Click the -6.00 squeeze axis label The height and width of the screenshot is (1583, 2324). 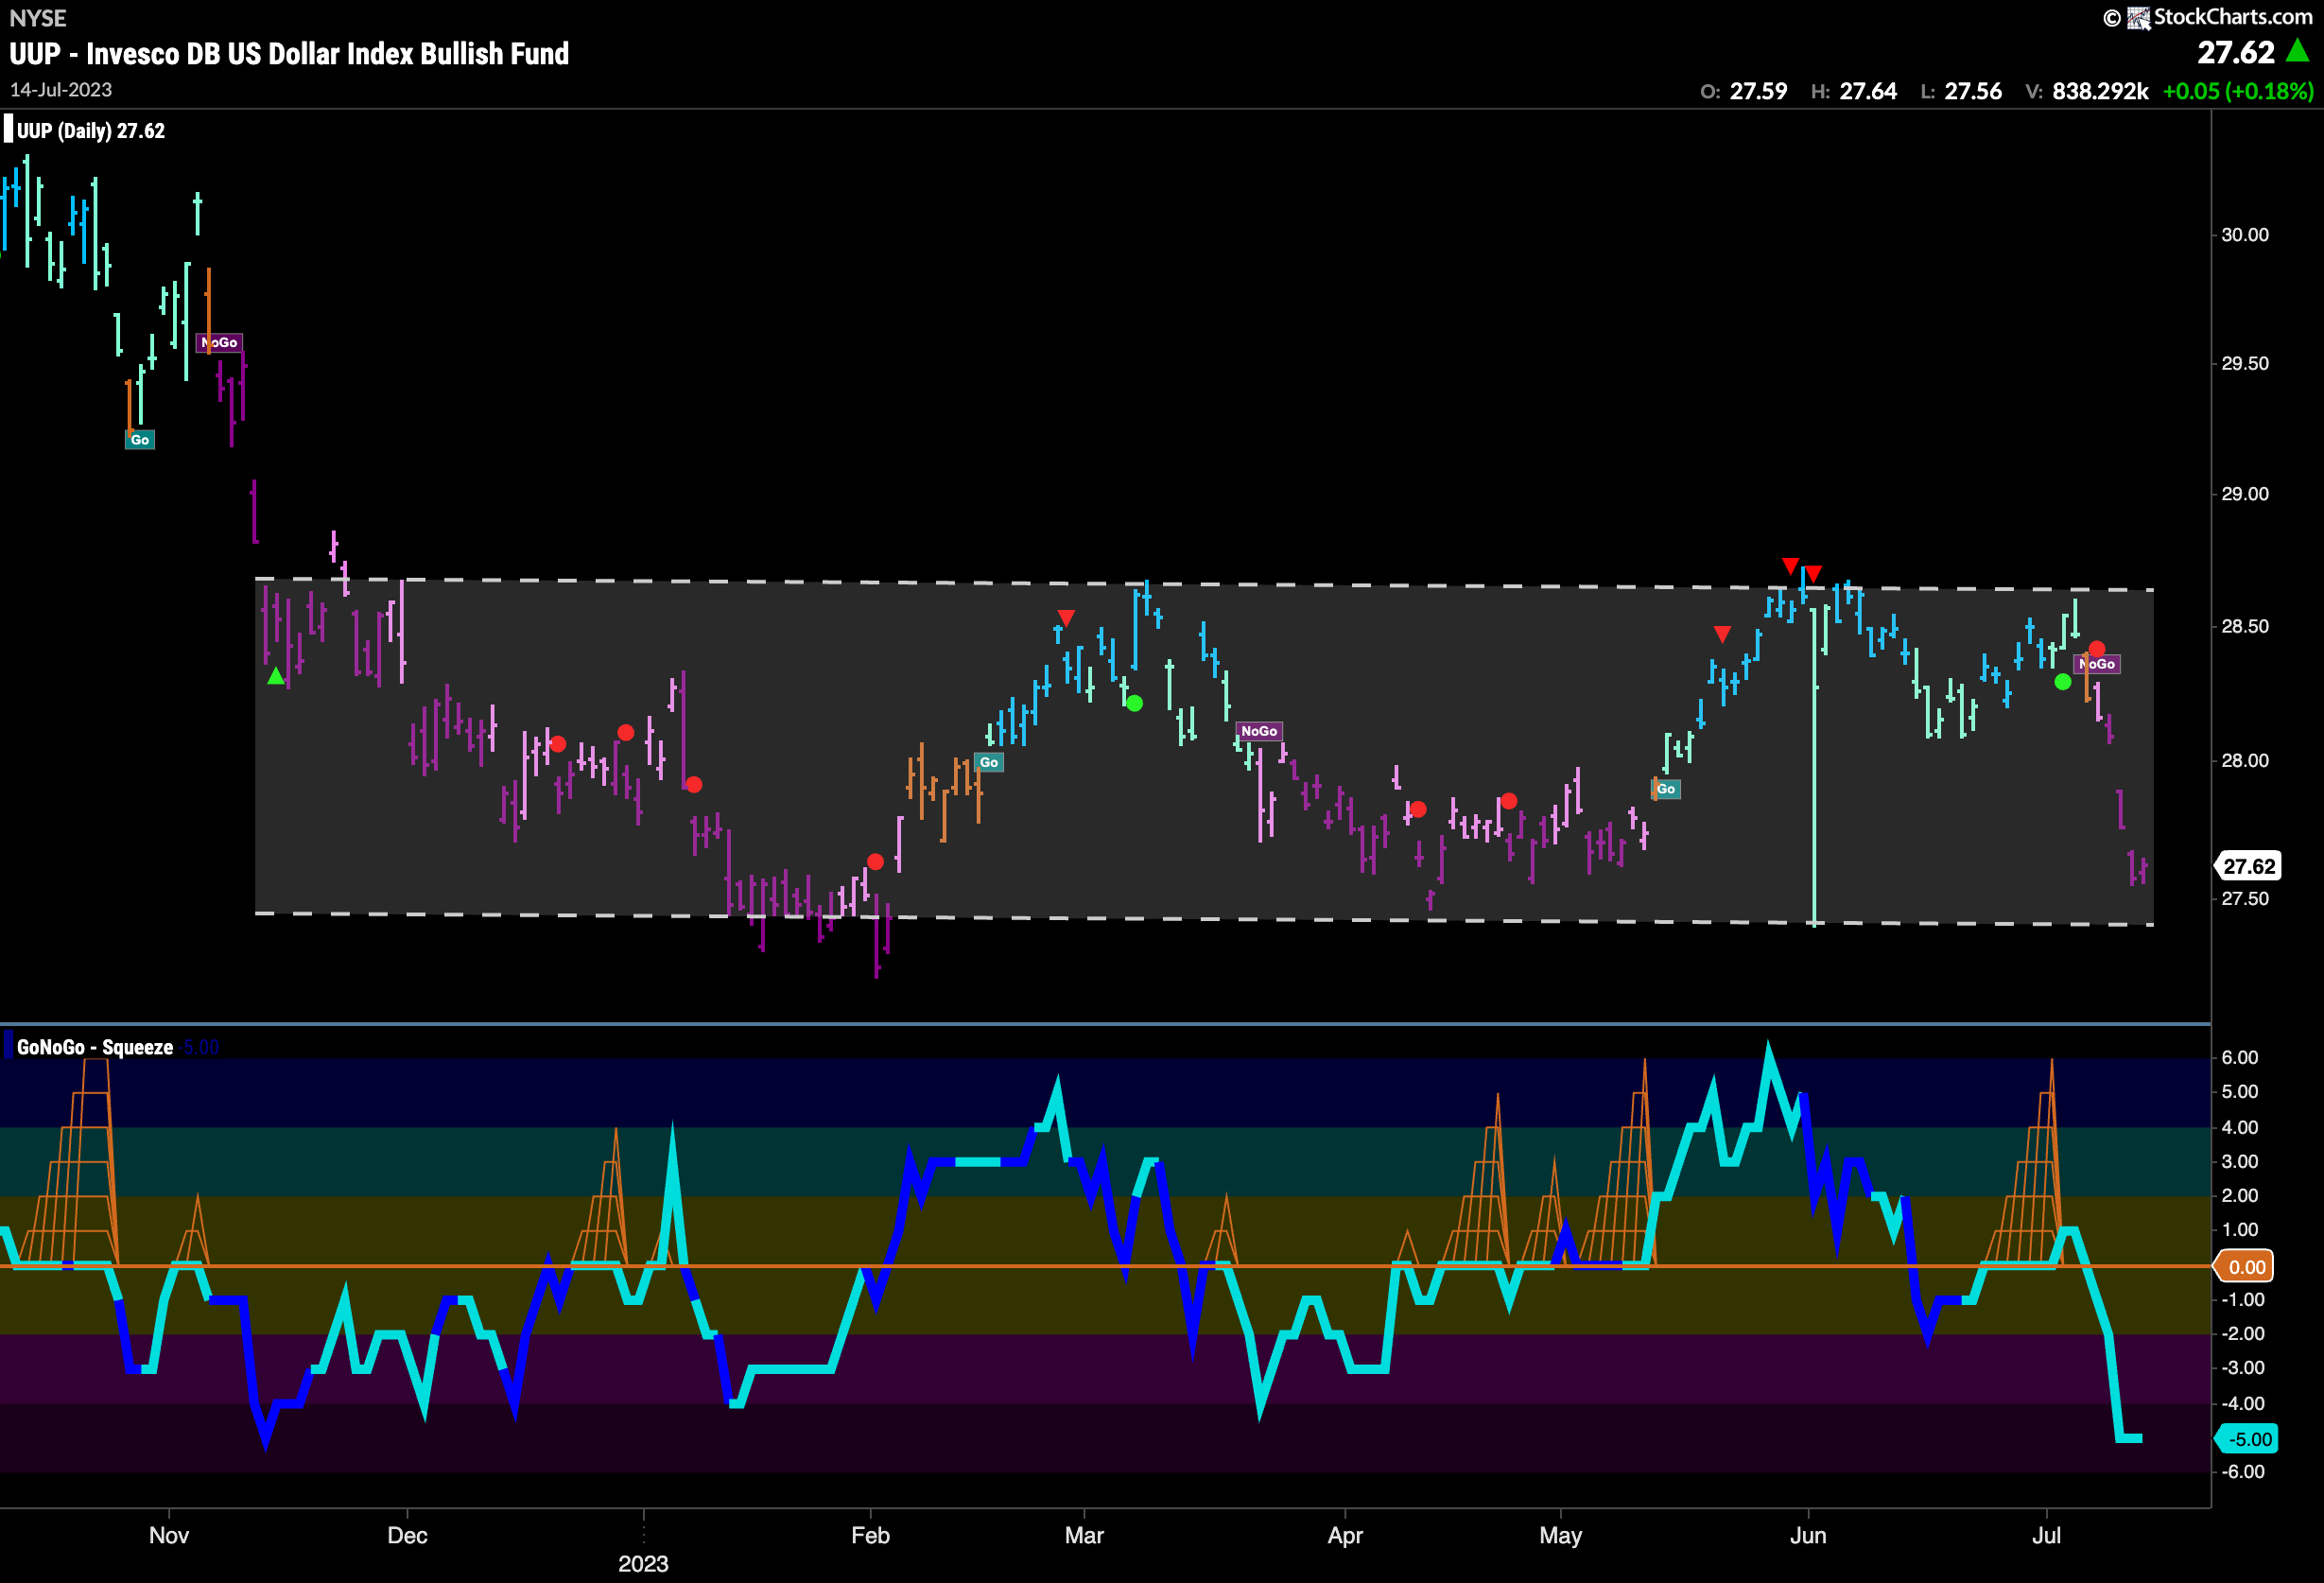pyautogui.click(x=2243, y=1472)
